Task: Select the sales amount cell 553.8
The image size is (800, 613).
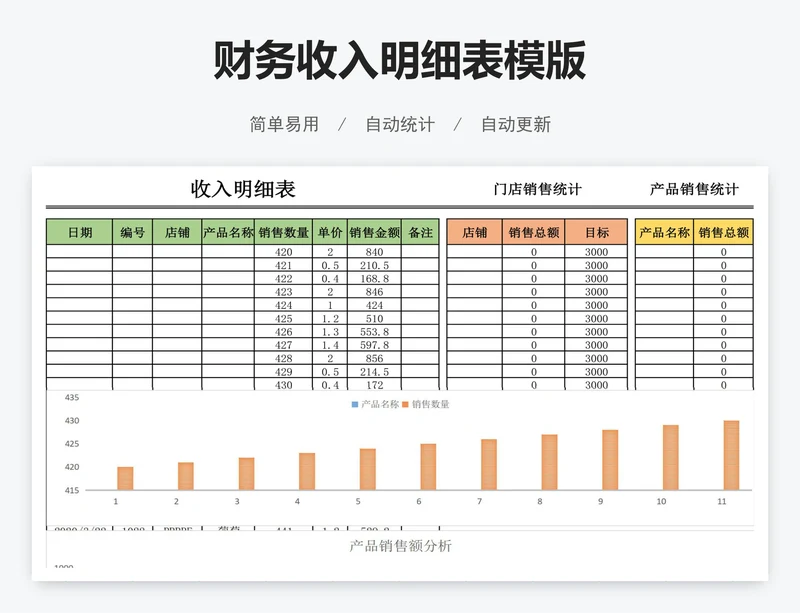Action: pyautogui.click(x=374, y=331)
